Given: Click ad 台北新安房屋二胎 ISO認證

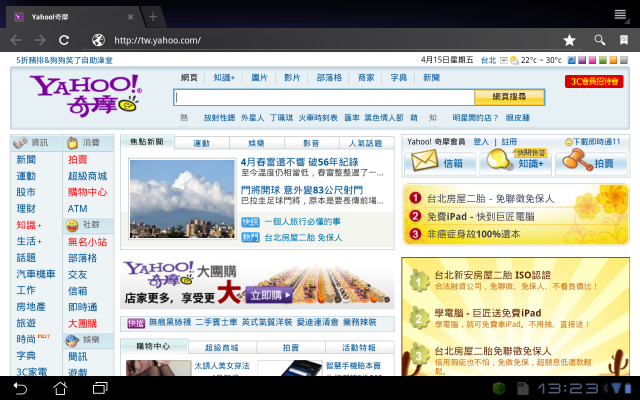Looking at the screenshot, I should coord(492,275).
